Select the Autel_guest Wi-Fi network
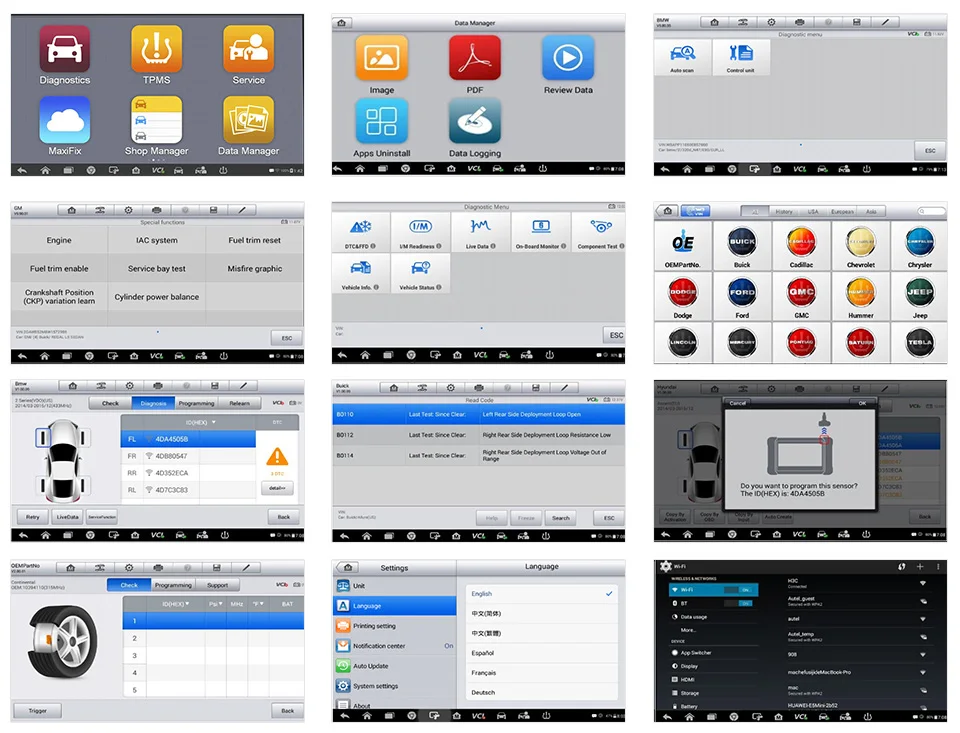Screen dimensions: 960x733 click(x=857, y=601)
